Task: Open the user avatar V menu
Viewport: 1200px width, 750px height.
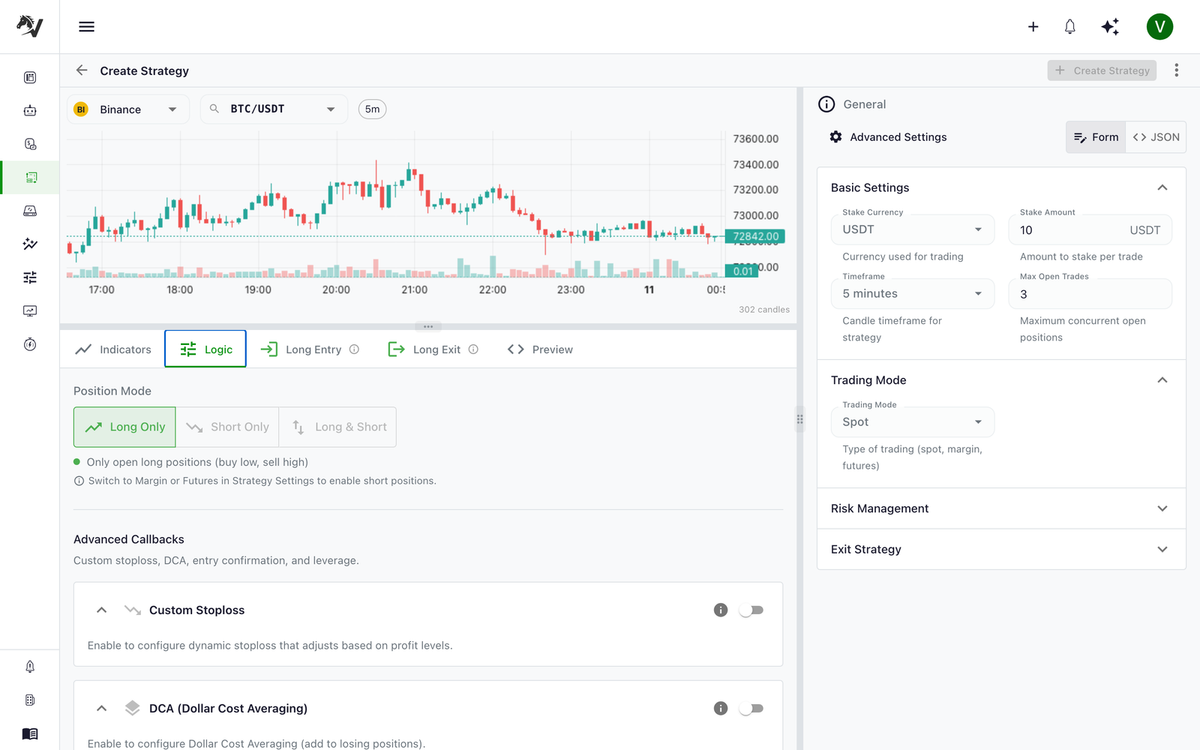Action: [x=1159, y=27]
